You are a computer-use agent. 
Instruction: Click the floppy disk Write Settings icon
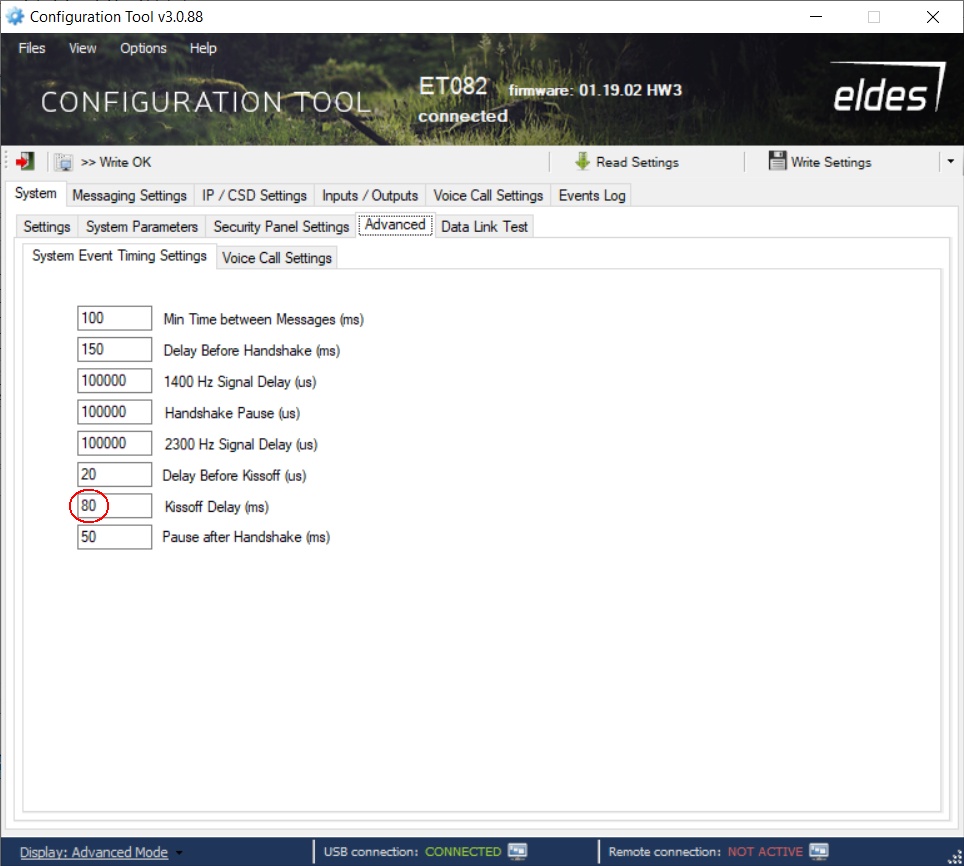(777, 161)
